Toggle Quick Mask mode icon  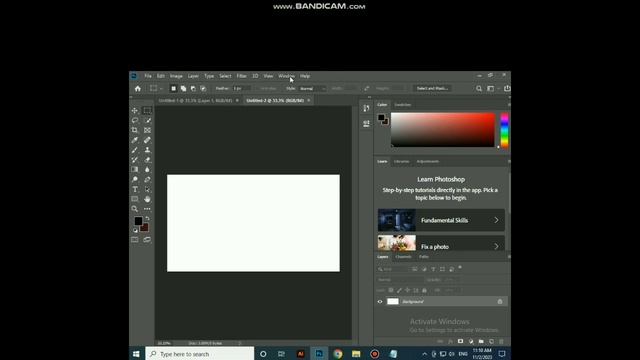pyautogui.click(x=135, y=240)
